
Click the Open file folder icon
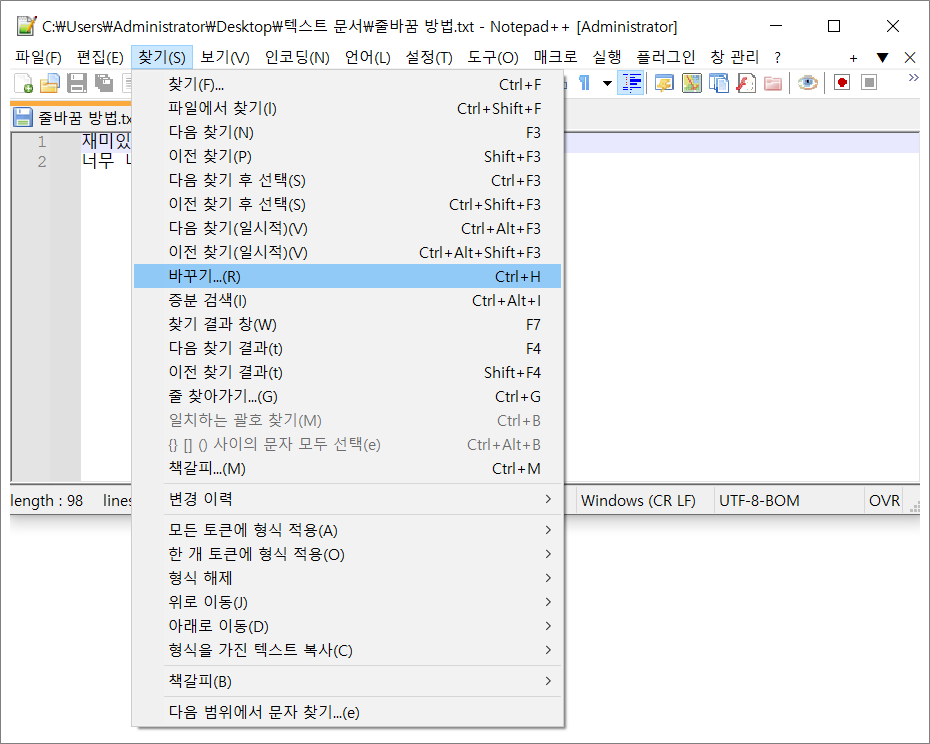50,83
